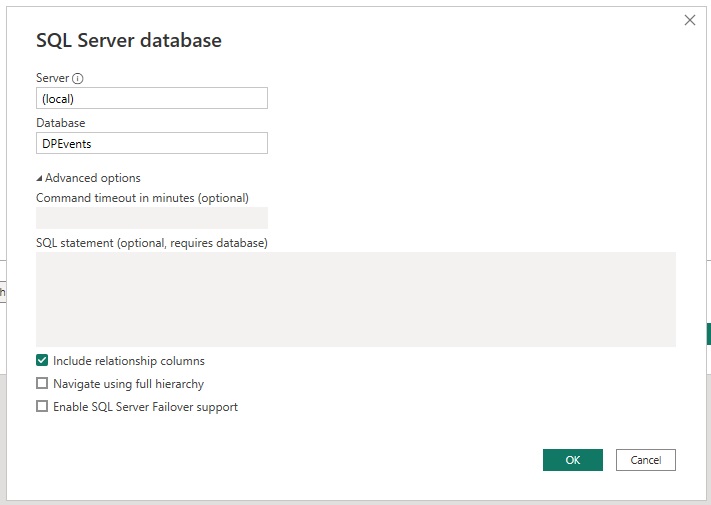This screenshot has width=711, height=505.
Task: Click the "Include relationship columns" label text
Action: tap(129, 361)
